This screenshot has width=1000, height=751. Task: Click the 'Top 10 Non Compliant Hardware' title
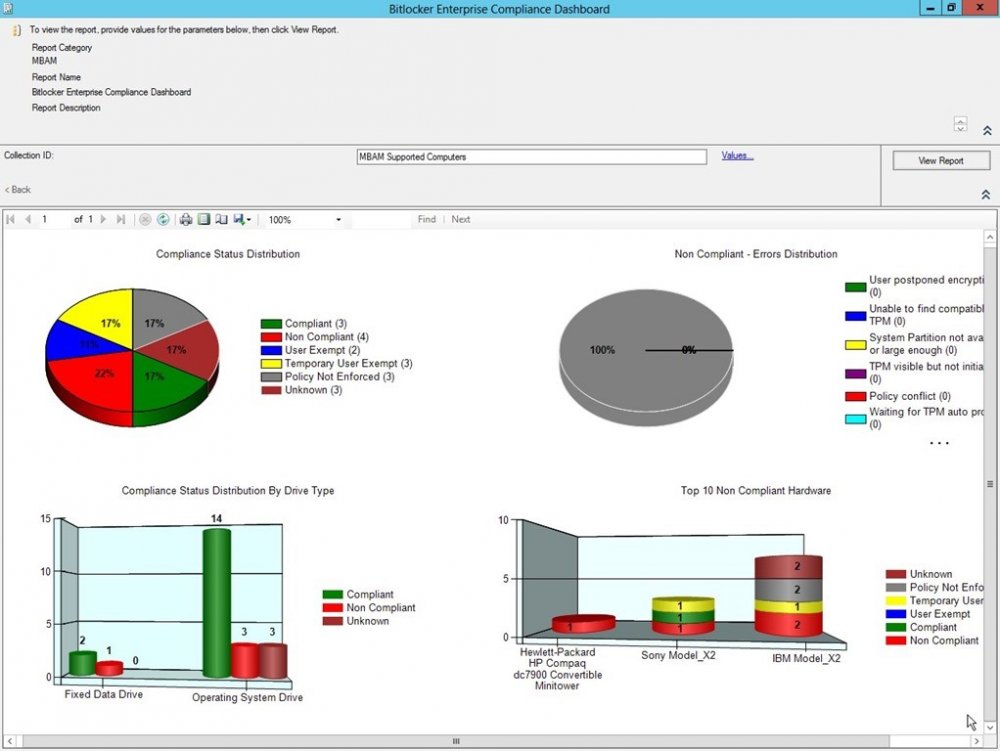click(x=756, y=490)
